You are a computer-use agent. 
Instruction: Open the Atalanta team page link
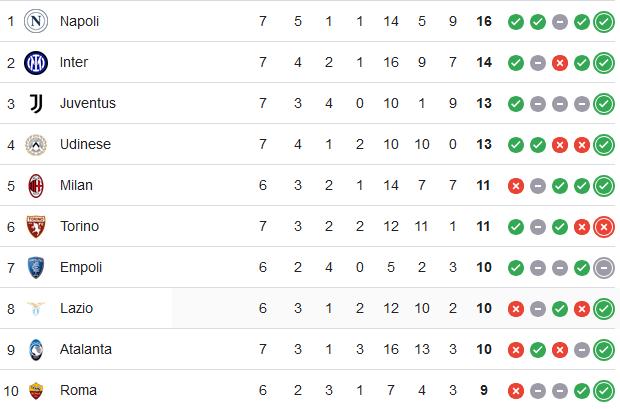(x=86, y=349)
